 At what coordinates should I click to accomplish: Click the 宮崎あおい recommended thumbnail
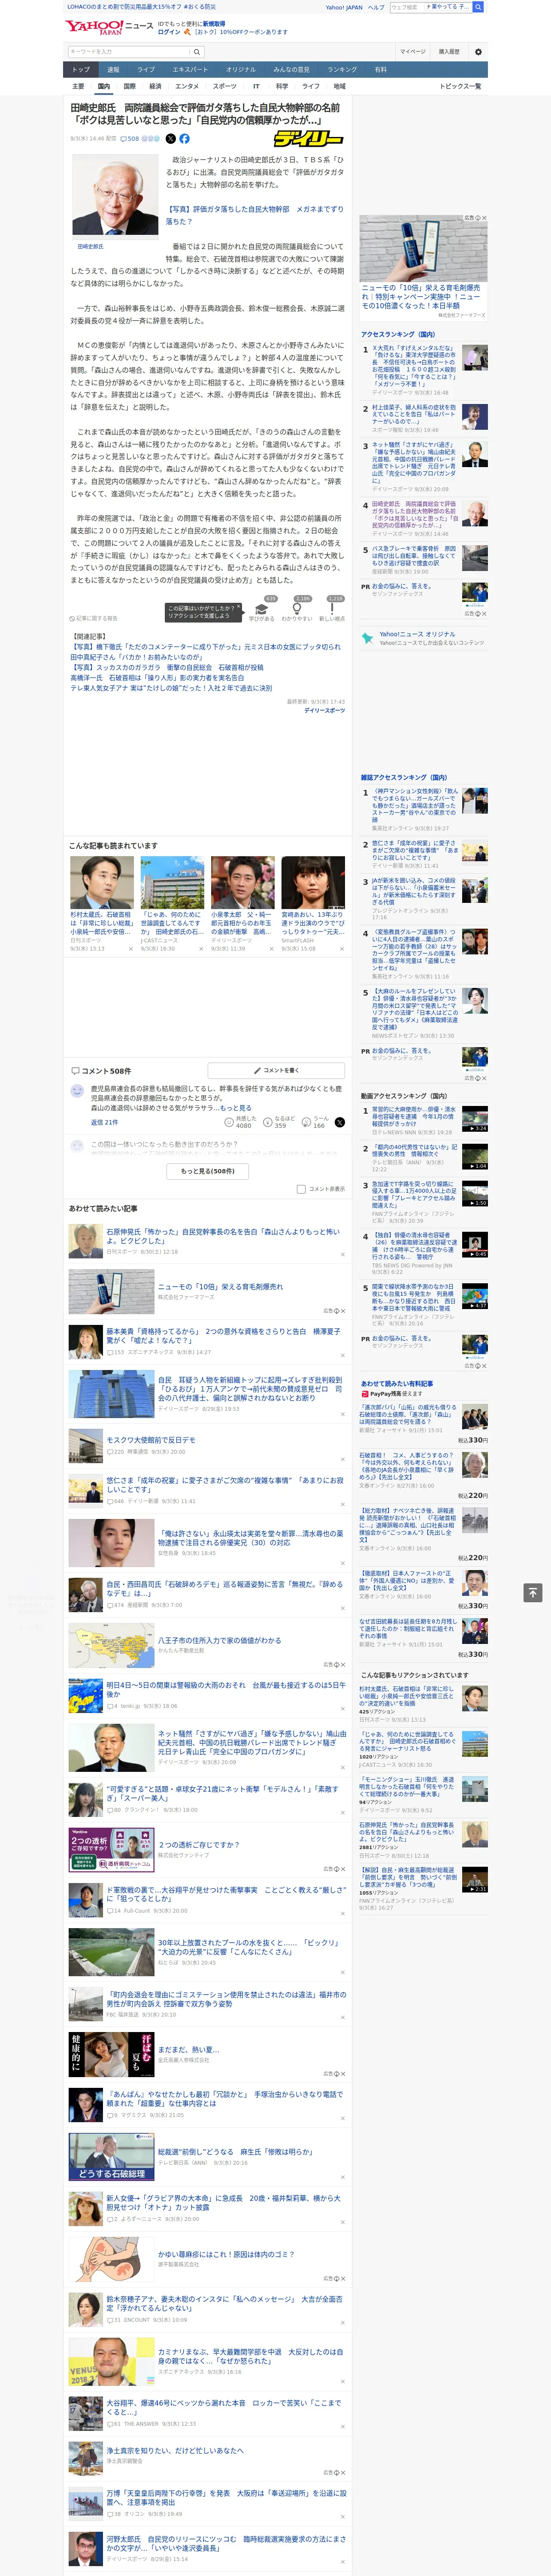313,882
